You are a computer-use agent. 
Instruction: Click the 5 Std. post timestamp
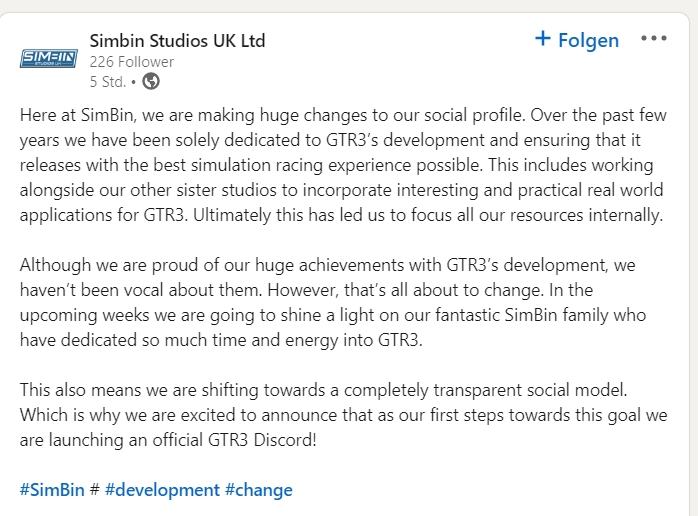click(x=108, y=81)
